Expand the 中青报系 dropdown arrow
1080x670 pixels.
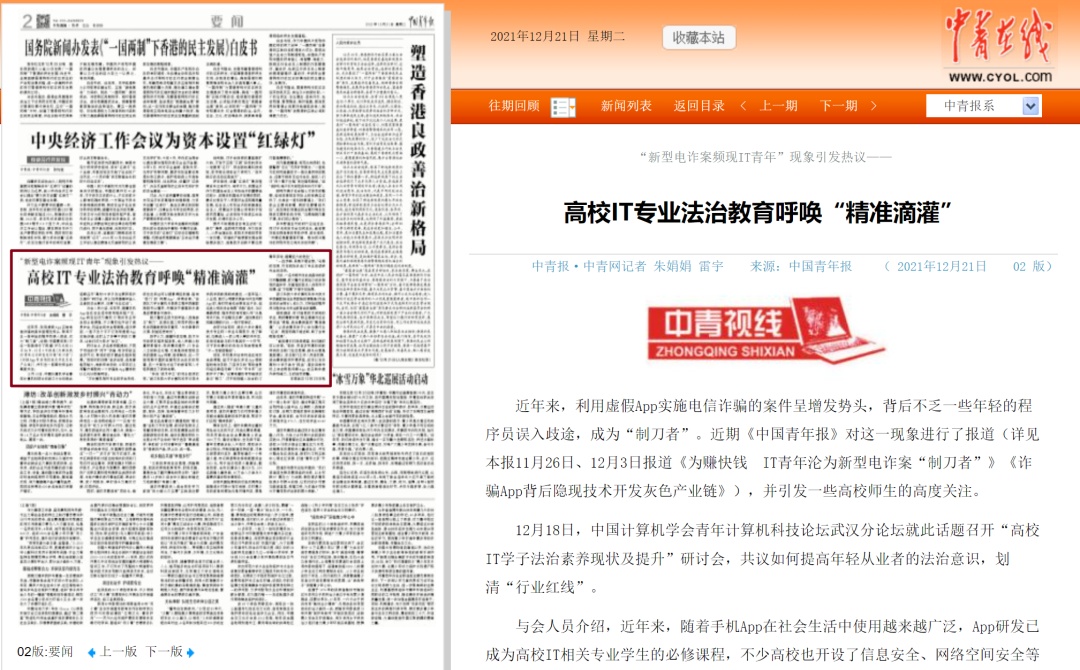point(1030,106)
